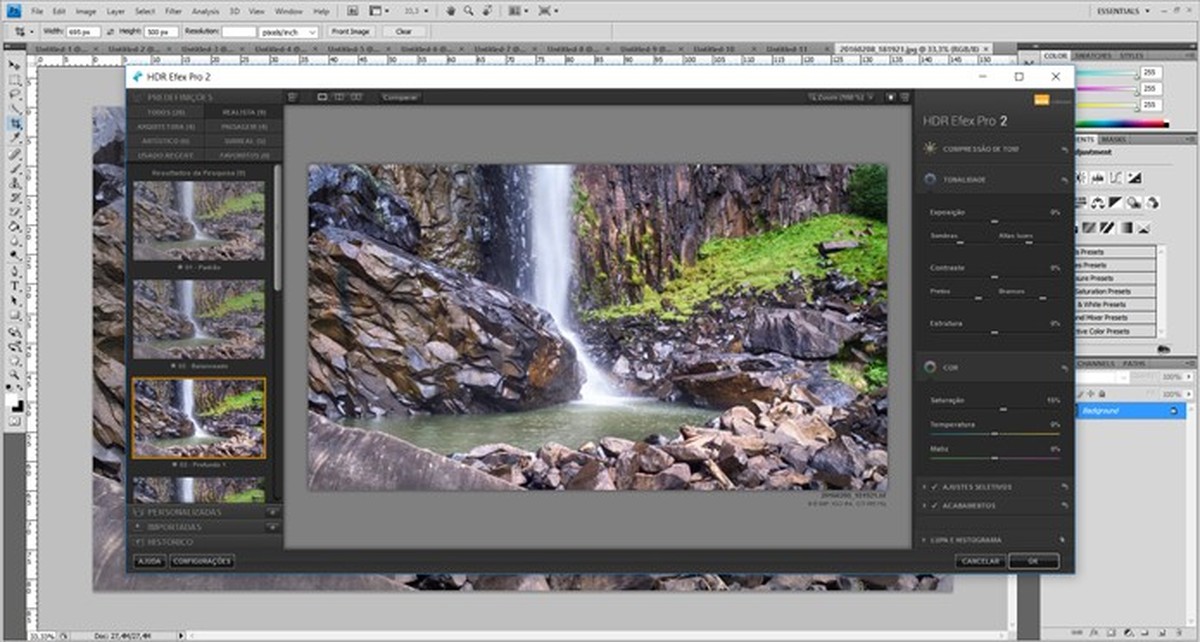This screenshot has width=1200, height=642.
Task: Click the Temperatura slider
Action: pos(994,433)
